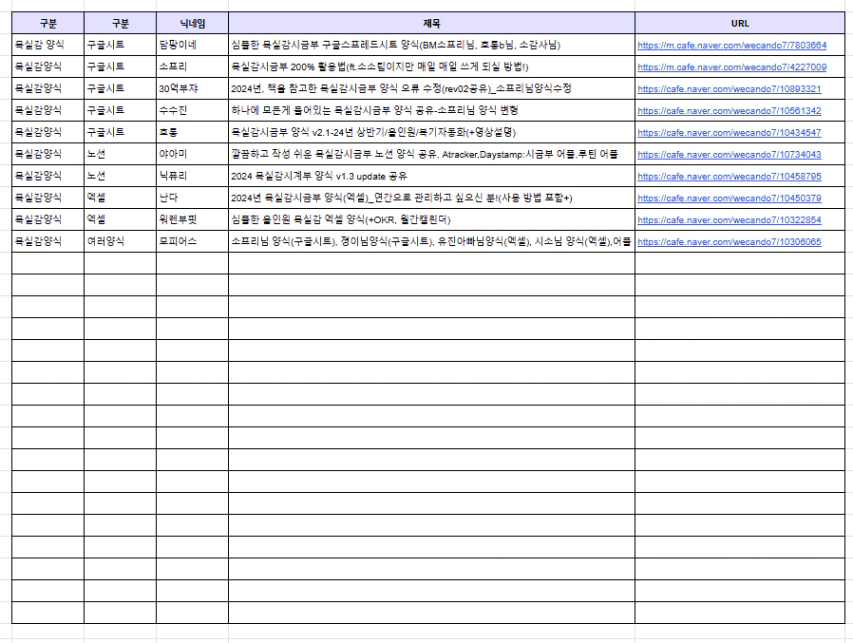Click the 여러양식 category cell

(x=120, y=241)
